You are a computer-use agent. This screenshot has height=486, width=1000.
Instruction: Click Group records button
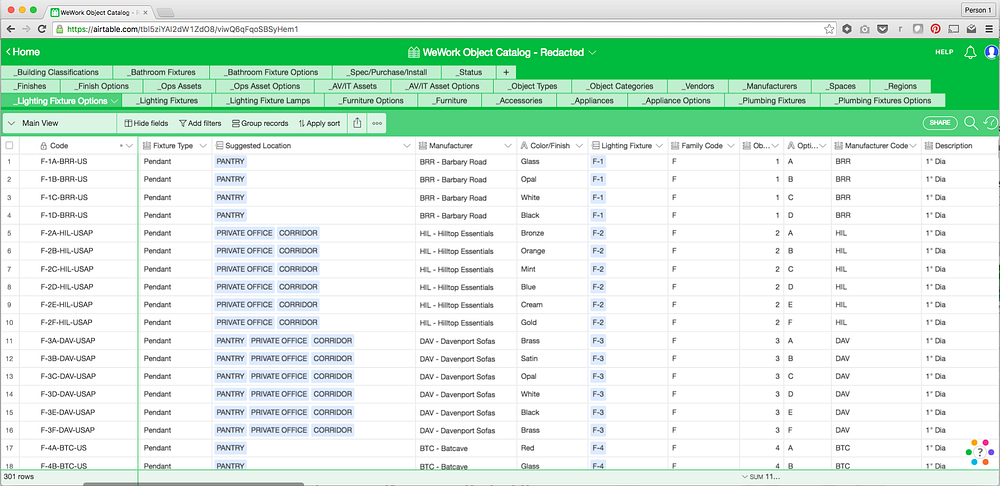click(x=260, y=123)
